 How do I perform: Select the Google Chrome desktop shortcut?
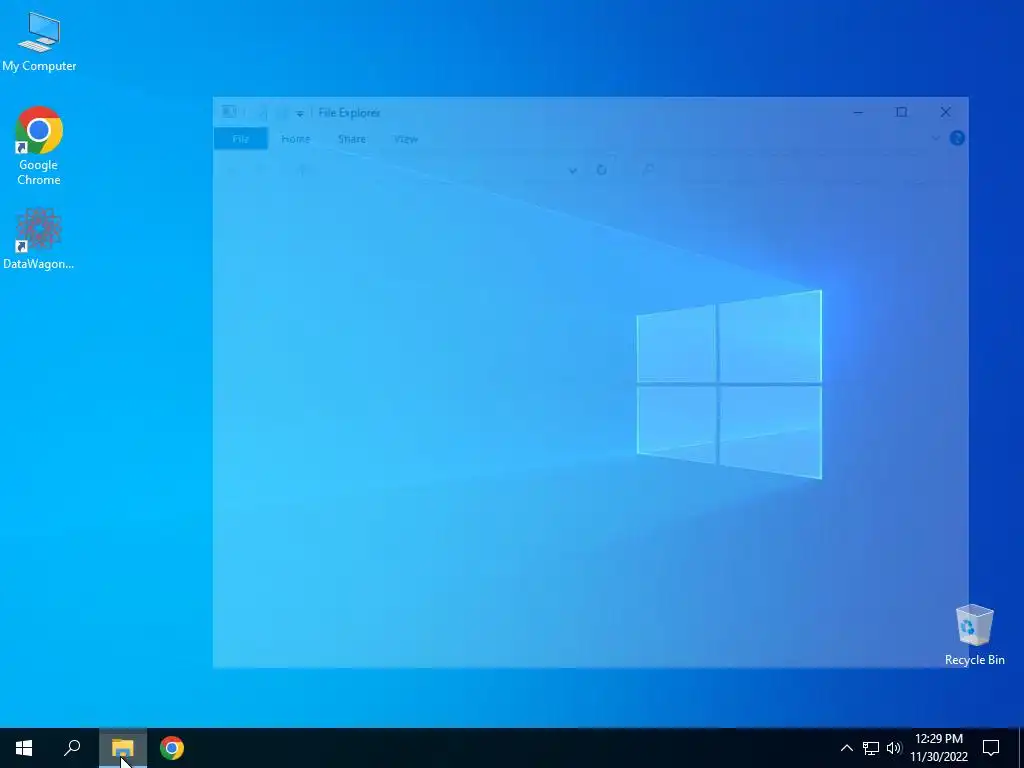coord(39,146)
